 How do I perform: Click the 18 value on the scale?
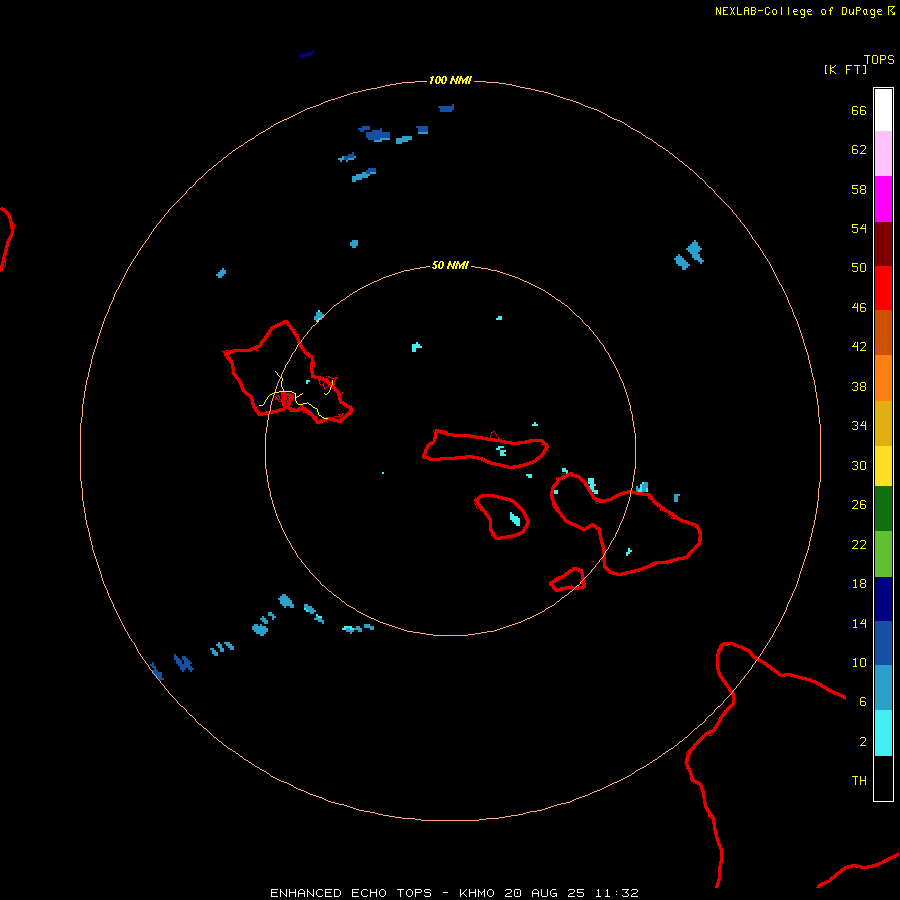(x=859, y=584)
